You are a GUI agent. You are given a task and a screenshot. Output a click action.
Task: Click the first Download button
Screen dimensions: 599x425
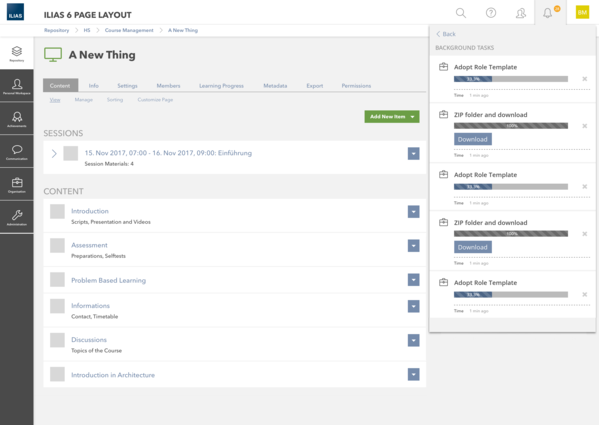tap(473, 139)
